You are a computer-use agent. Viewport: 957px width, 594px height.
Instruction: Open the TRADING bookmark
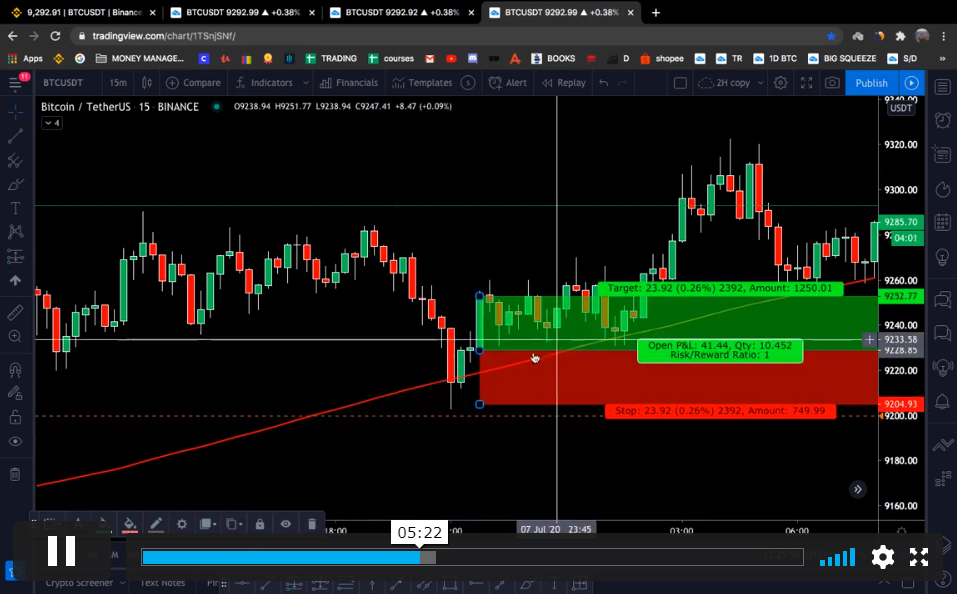(x=331, y=59)
